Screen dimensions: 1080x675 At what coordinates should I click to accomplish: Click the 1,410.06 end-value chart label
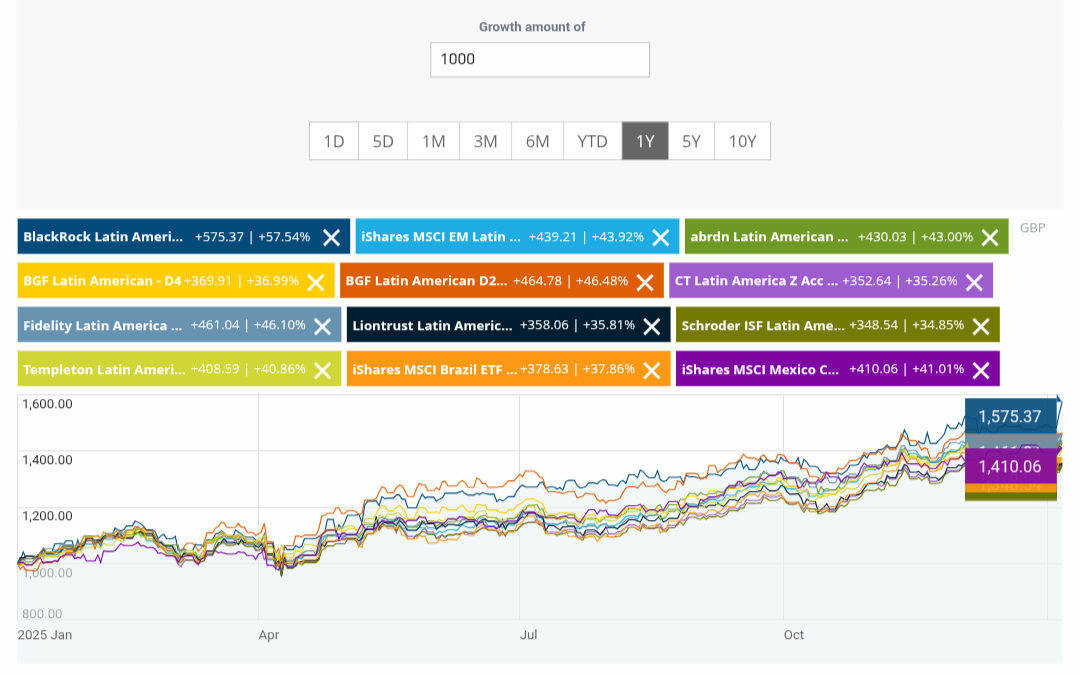click(1010, 466)
